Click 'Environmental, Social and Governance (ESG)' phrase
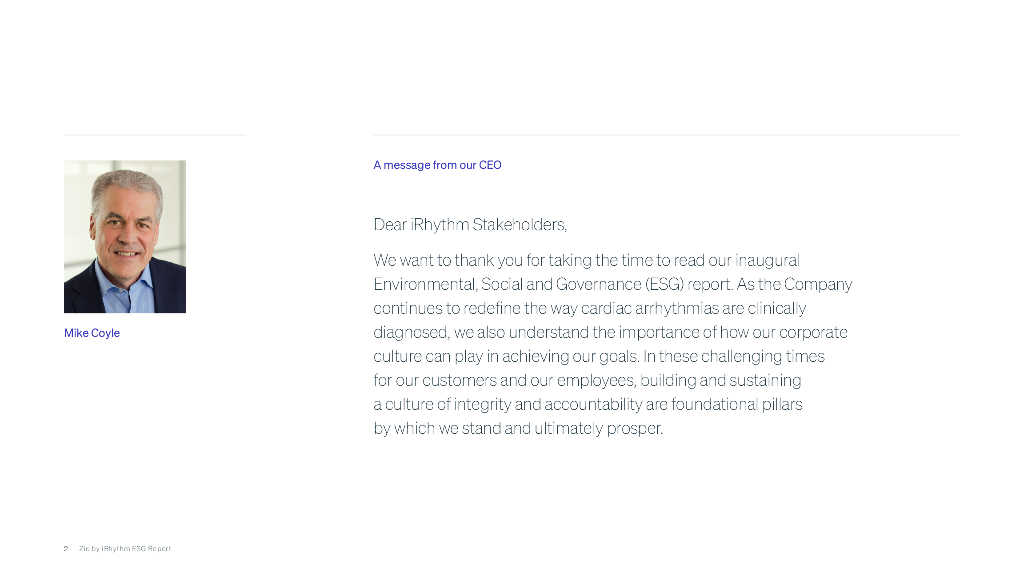The width and height of the screenshot is (1024, 576). click(529, 284)
